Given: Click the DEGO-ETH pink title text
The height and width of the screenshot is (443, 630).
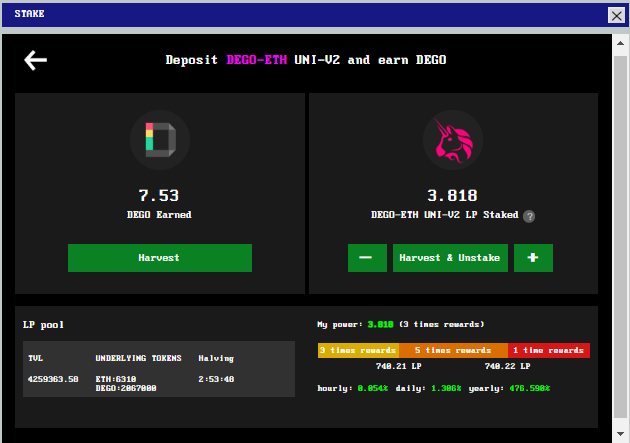Looking at the screenshot, I should (257, 60).
